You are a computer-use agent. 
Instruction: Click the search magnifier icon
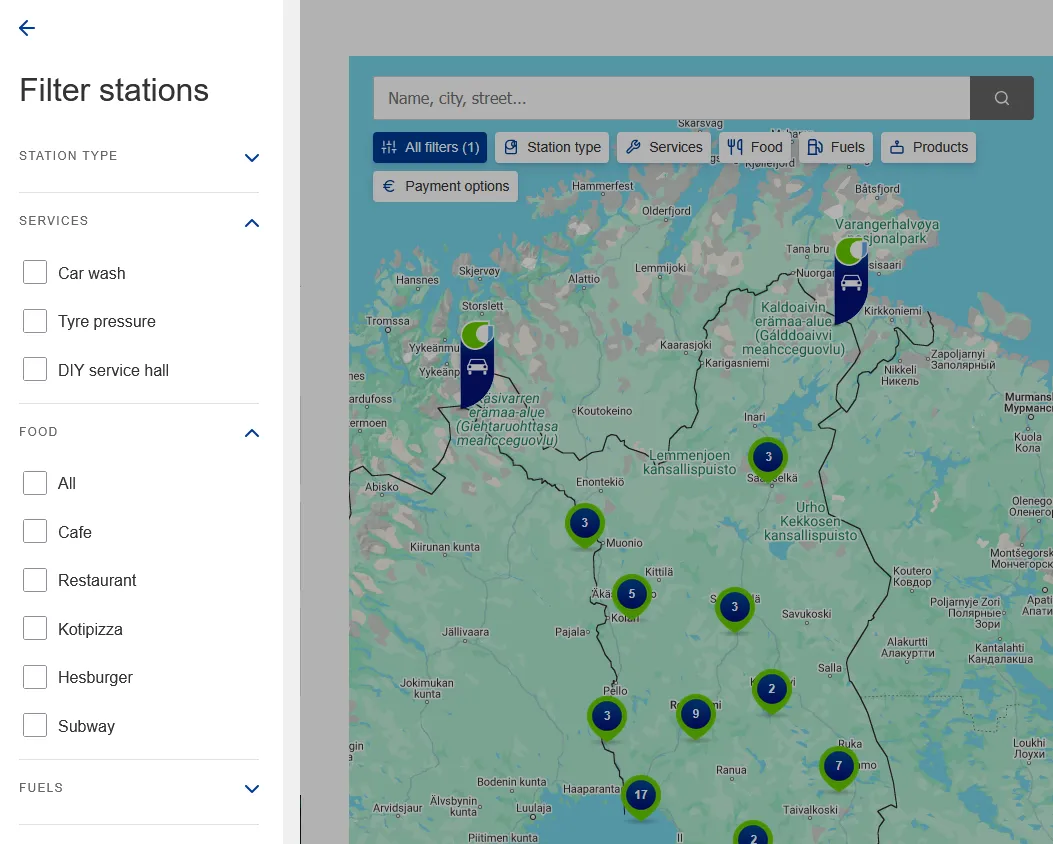pyautogui.click(x=1001, y=97)
